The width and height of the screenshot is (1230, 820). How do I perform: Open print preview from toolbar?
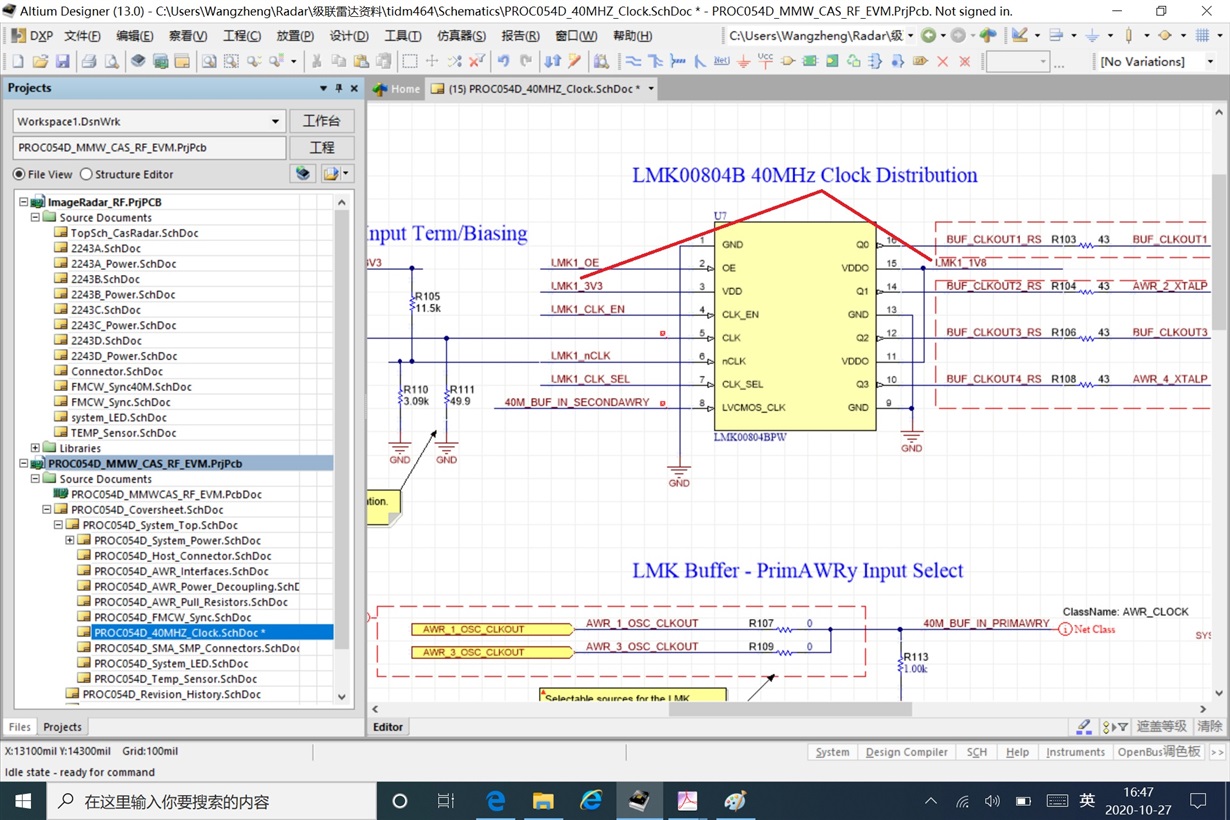pos(110,61)
